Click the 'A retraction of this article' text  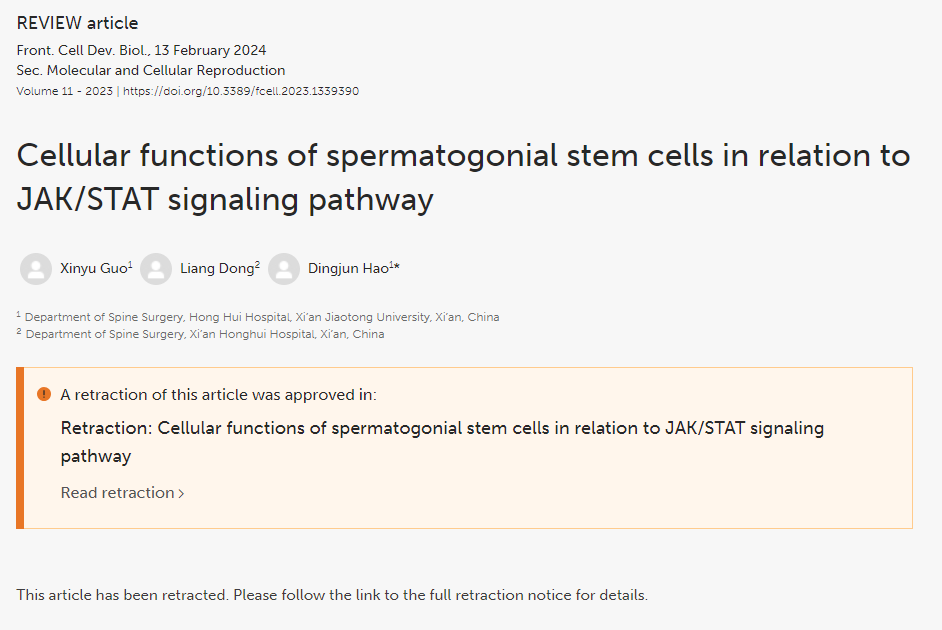pos(218,395)
